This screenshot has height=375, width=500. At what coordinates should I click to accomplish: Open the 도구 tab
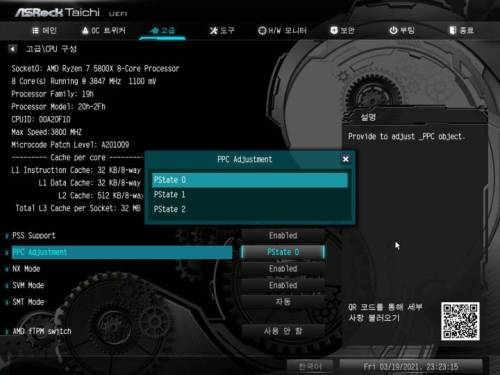[222, 31]
